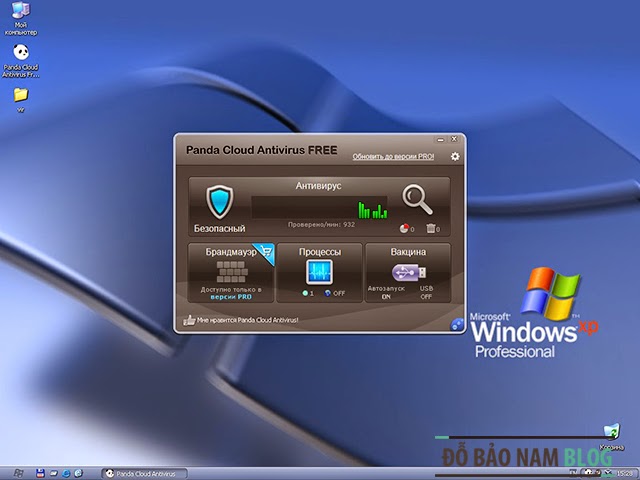Viewport: 640px width, 480px height.
Task: Open the recycle bin icon showing 0
Action: tap(430, 228)
